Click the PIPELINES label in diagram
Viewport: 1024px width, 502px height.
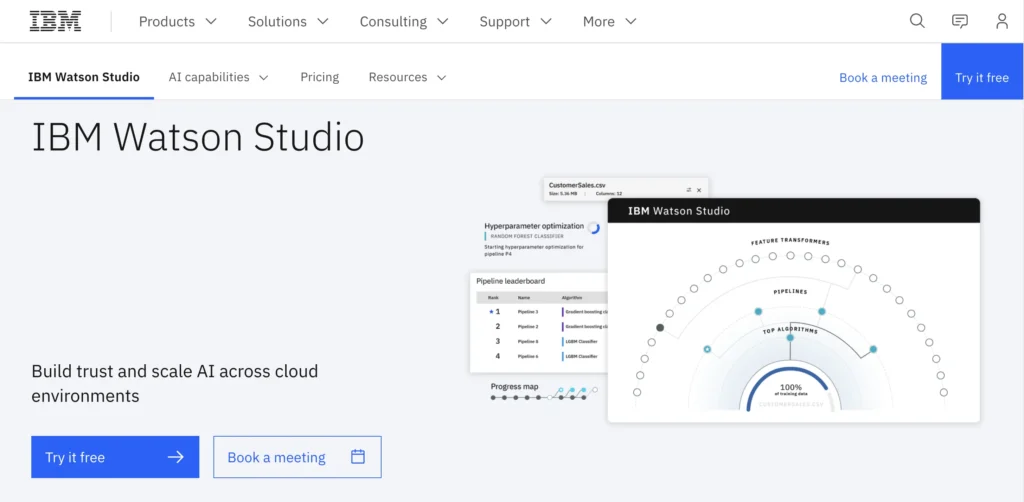(790, 291)
